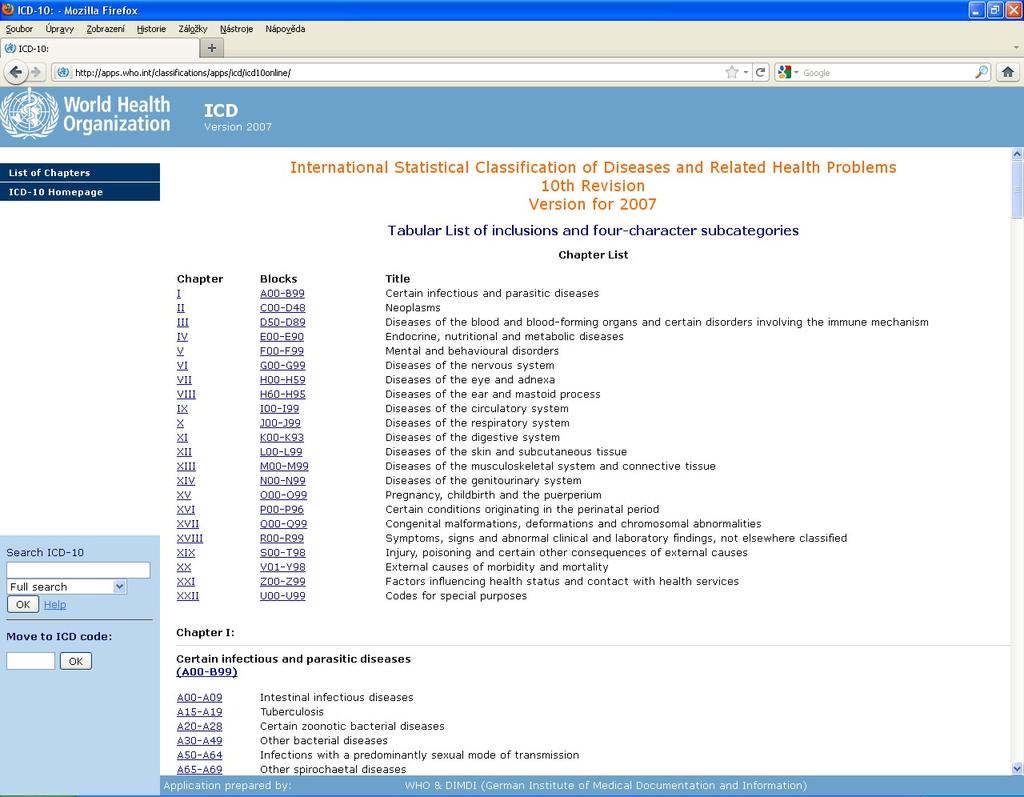The width and height of the screenshot is (1024, 797).
Task: Open Chapter I link
Action: (x=179, y=294)
